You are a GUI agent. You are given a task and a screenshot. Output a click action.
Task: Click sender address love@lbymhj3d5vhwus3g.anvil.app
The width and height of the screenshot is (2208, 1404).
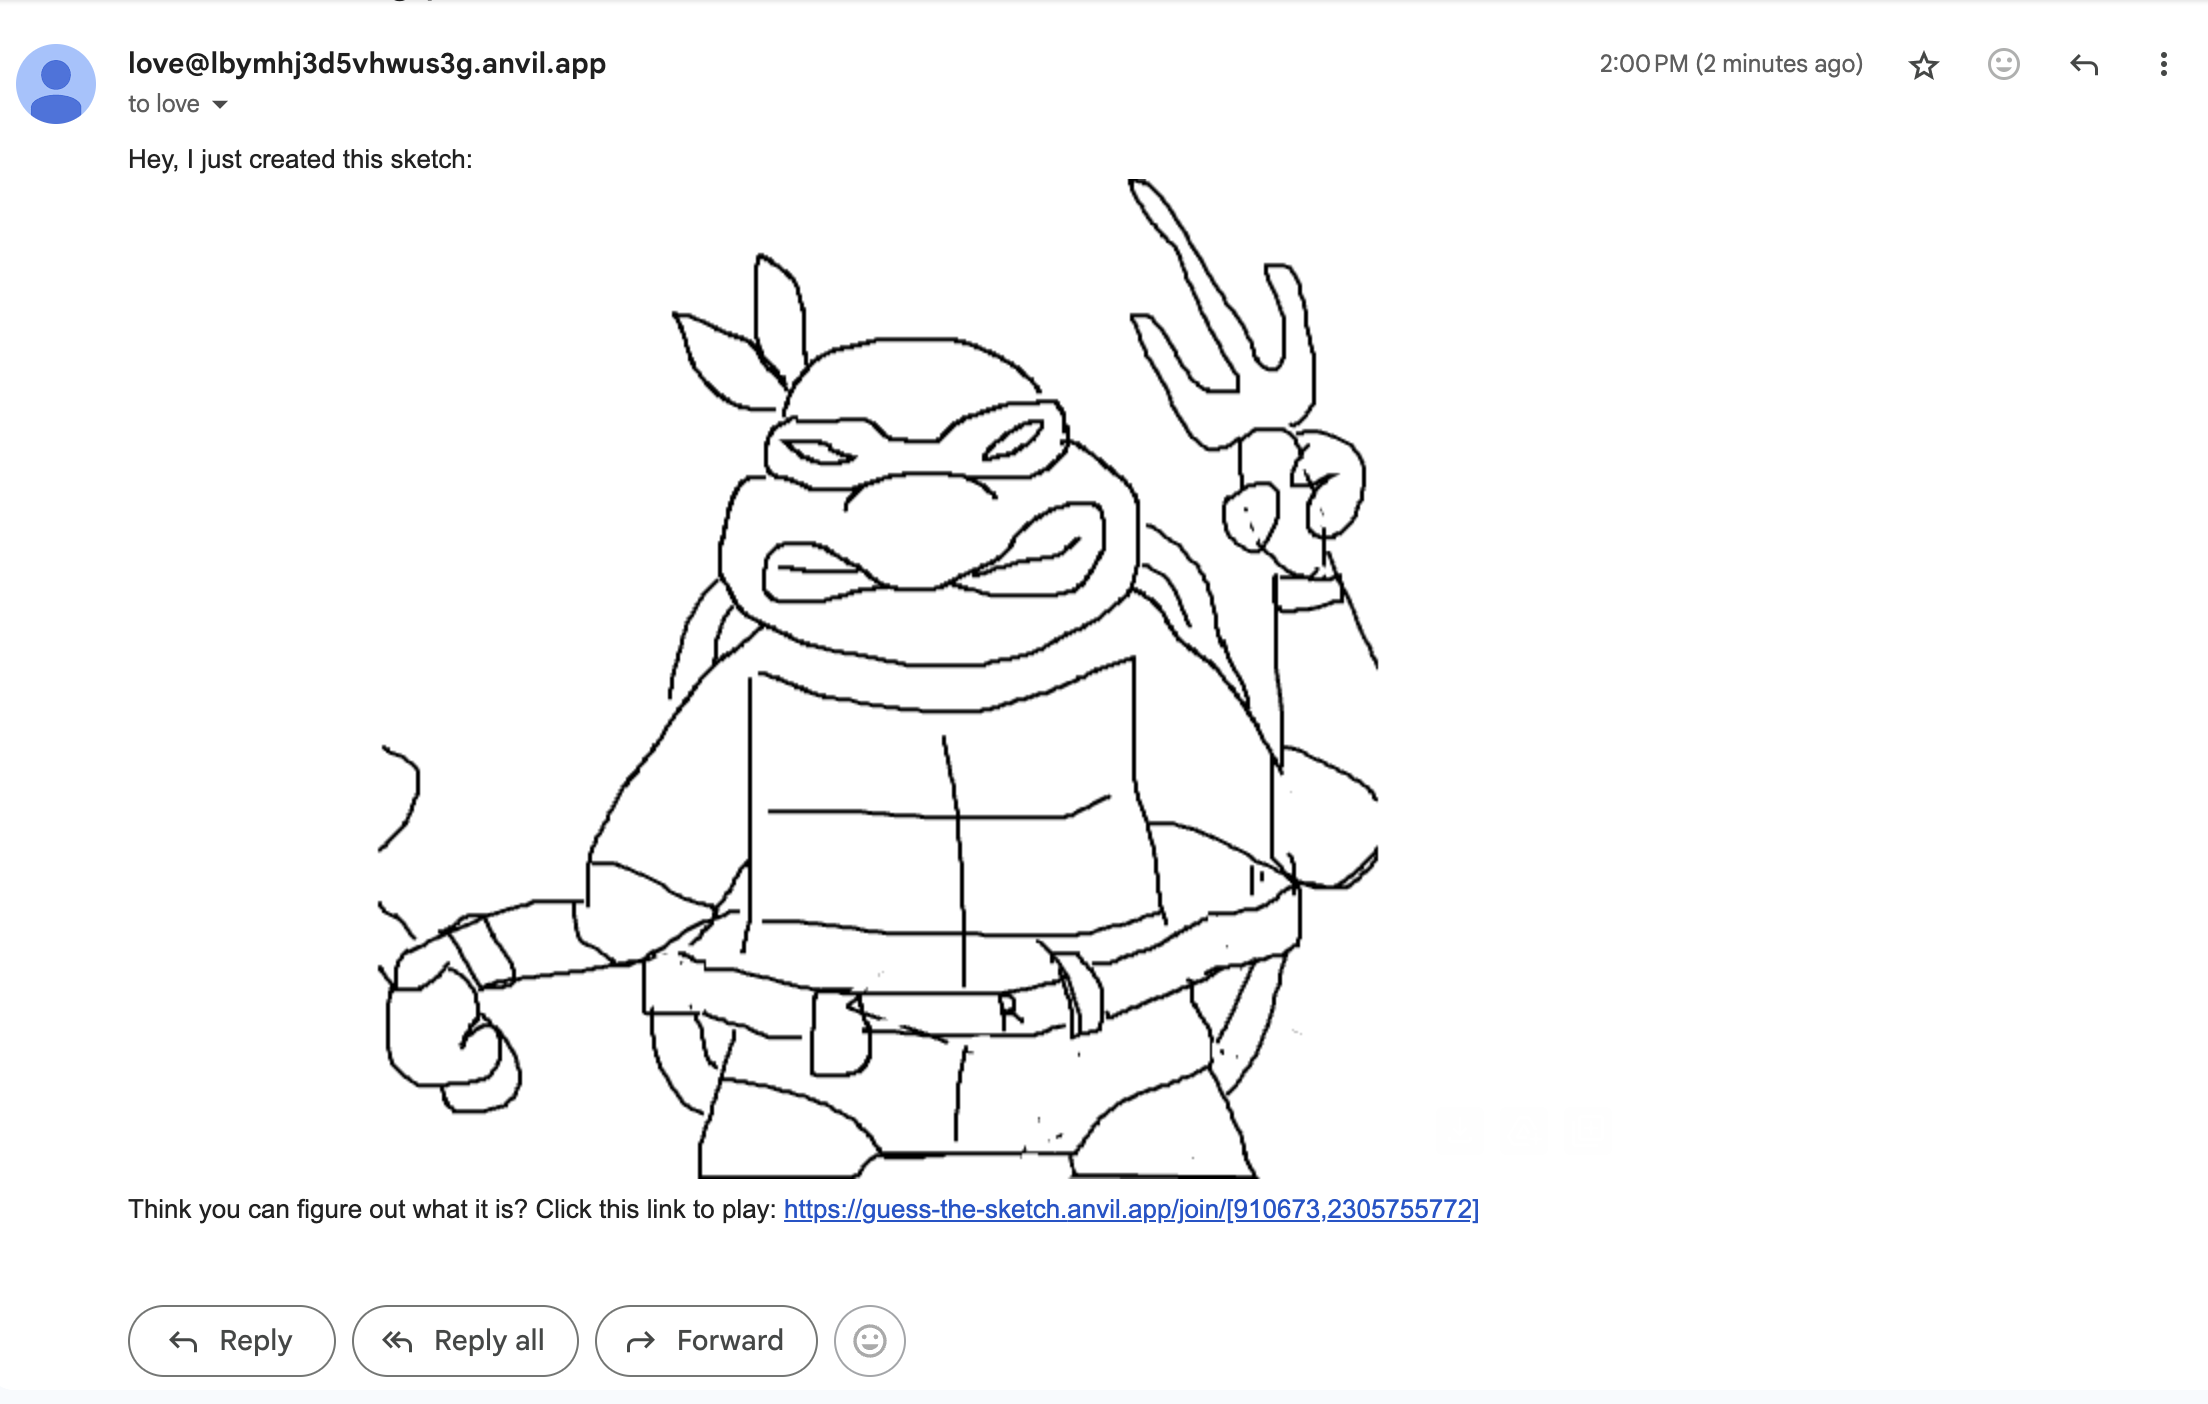click(x=366, y=64)
